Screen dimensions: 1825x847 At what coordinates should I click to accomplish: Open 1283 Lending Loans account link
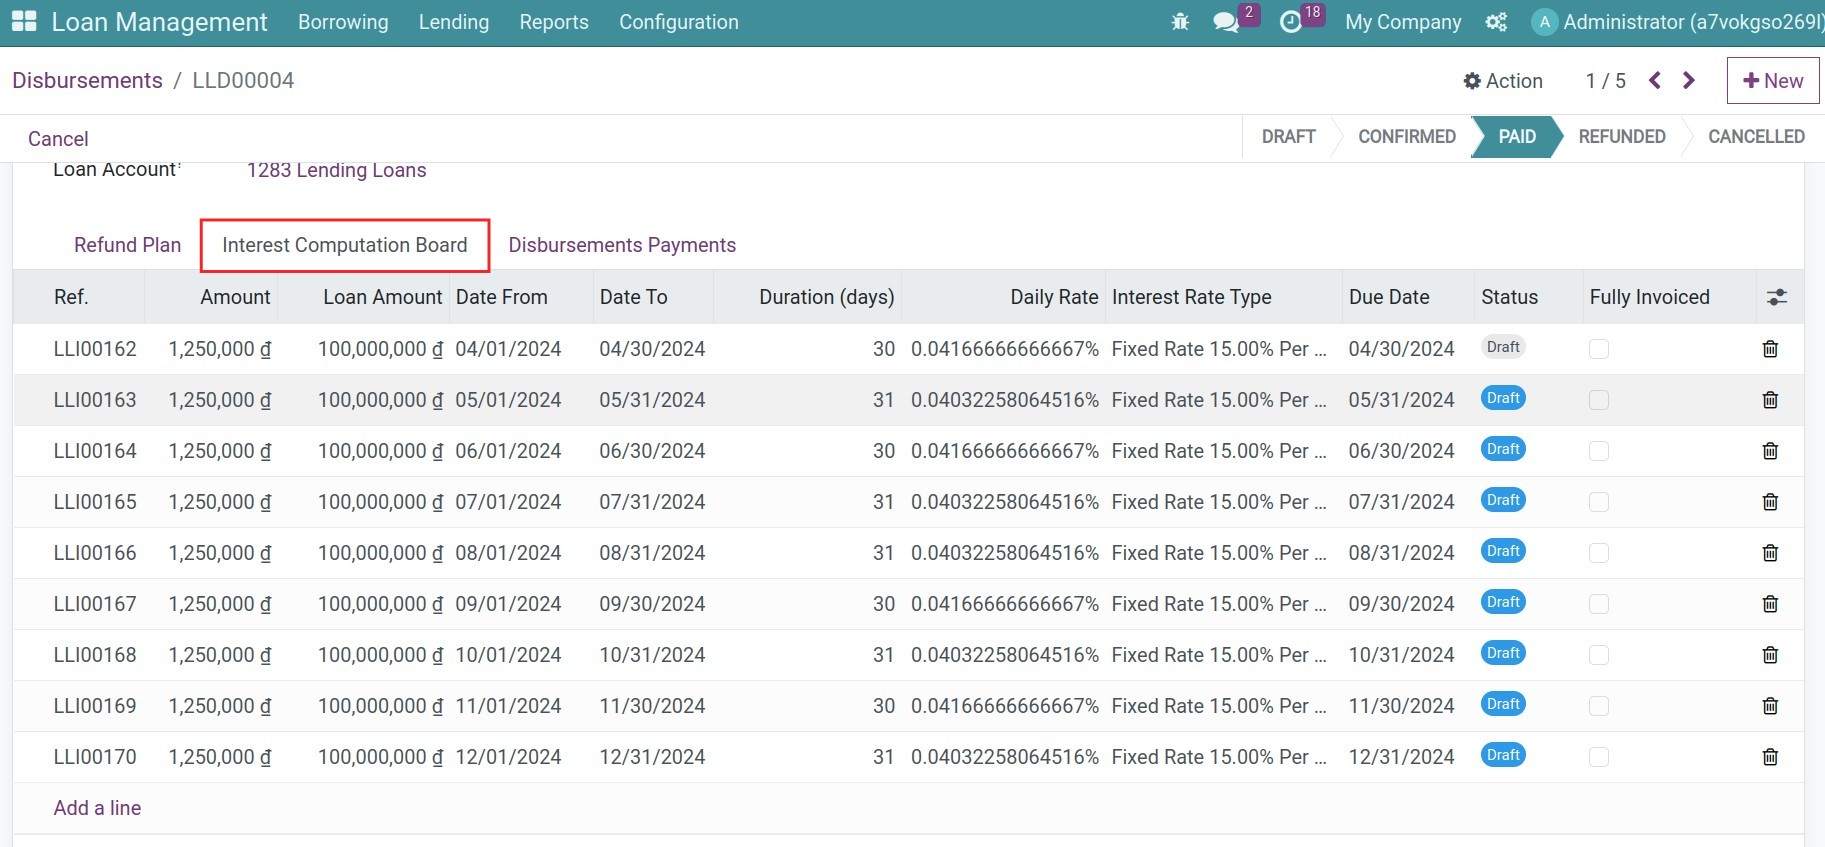[x=336, y=170]
